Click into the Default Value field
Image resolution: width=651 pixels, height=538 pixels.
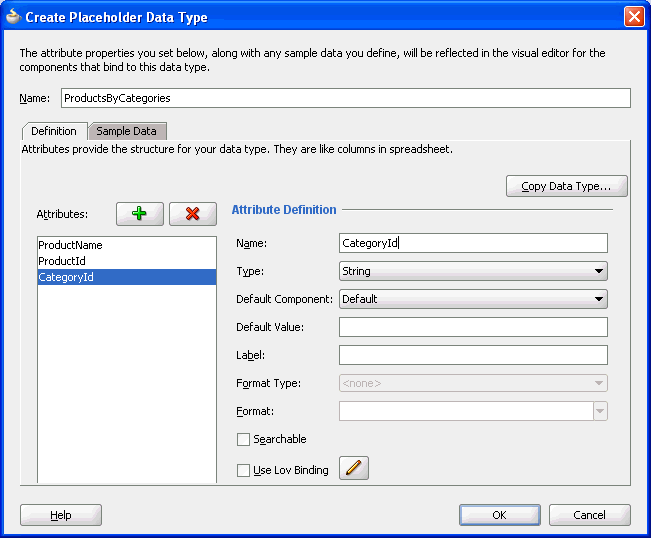[473, 327]
